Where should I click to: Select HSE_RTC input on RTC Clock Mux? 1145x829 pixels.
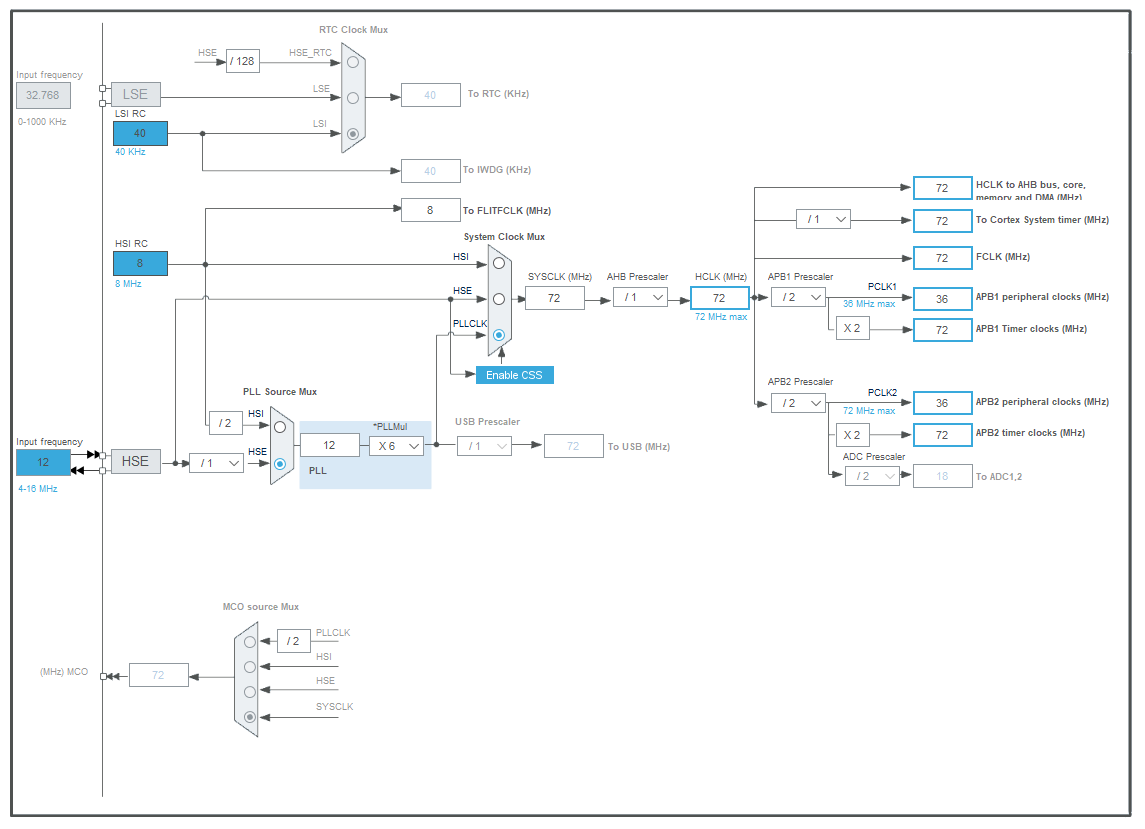[x=353, y=62]
